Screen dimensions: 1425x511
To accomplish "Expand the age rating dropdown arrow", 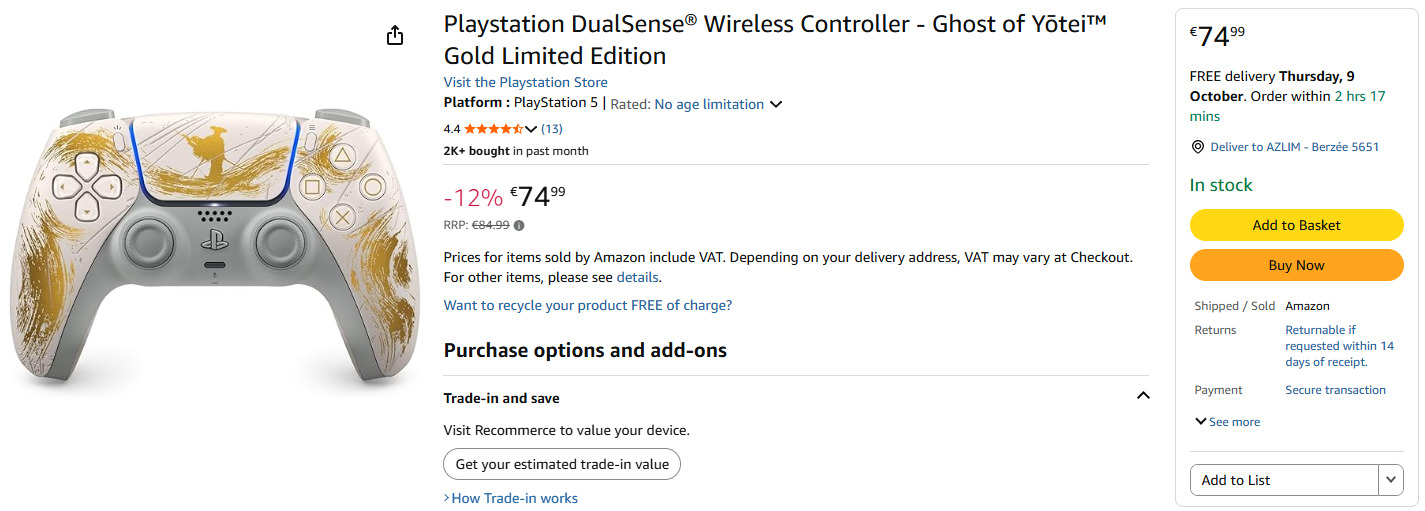I will pos(776,104).
